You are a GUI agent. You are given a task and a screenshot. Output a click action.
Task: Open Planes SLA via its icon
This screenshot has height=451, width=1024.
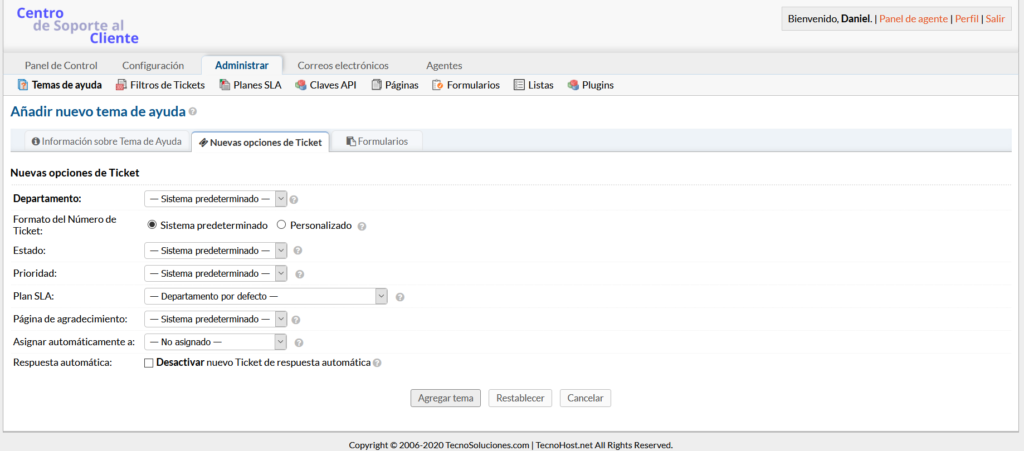[225, 85]
